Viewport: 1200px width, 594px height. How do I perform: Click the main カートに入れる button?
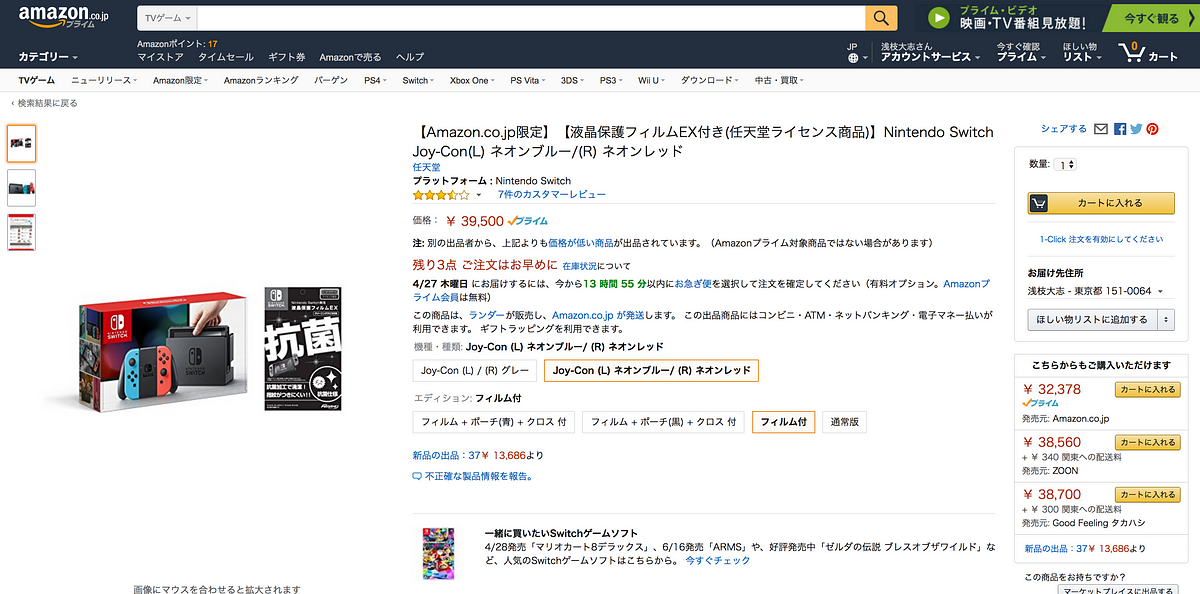tap(1101, 203)
